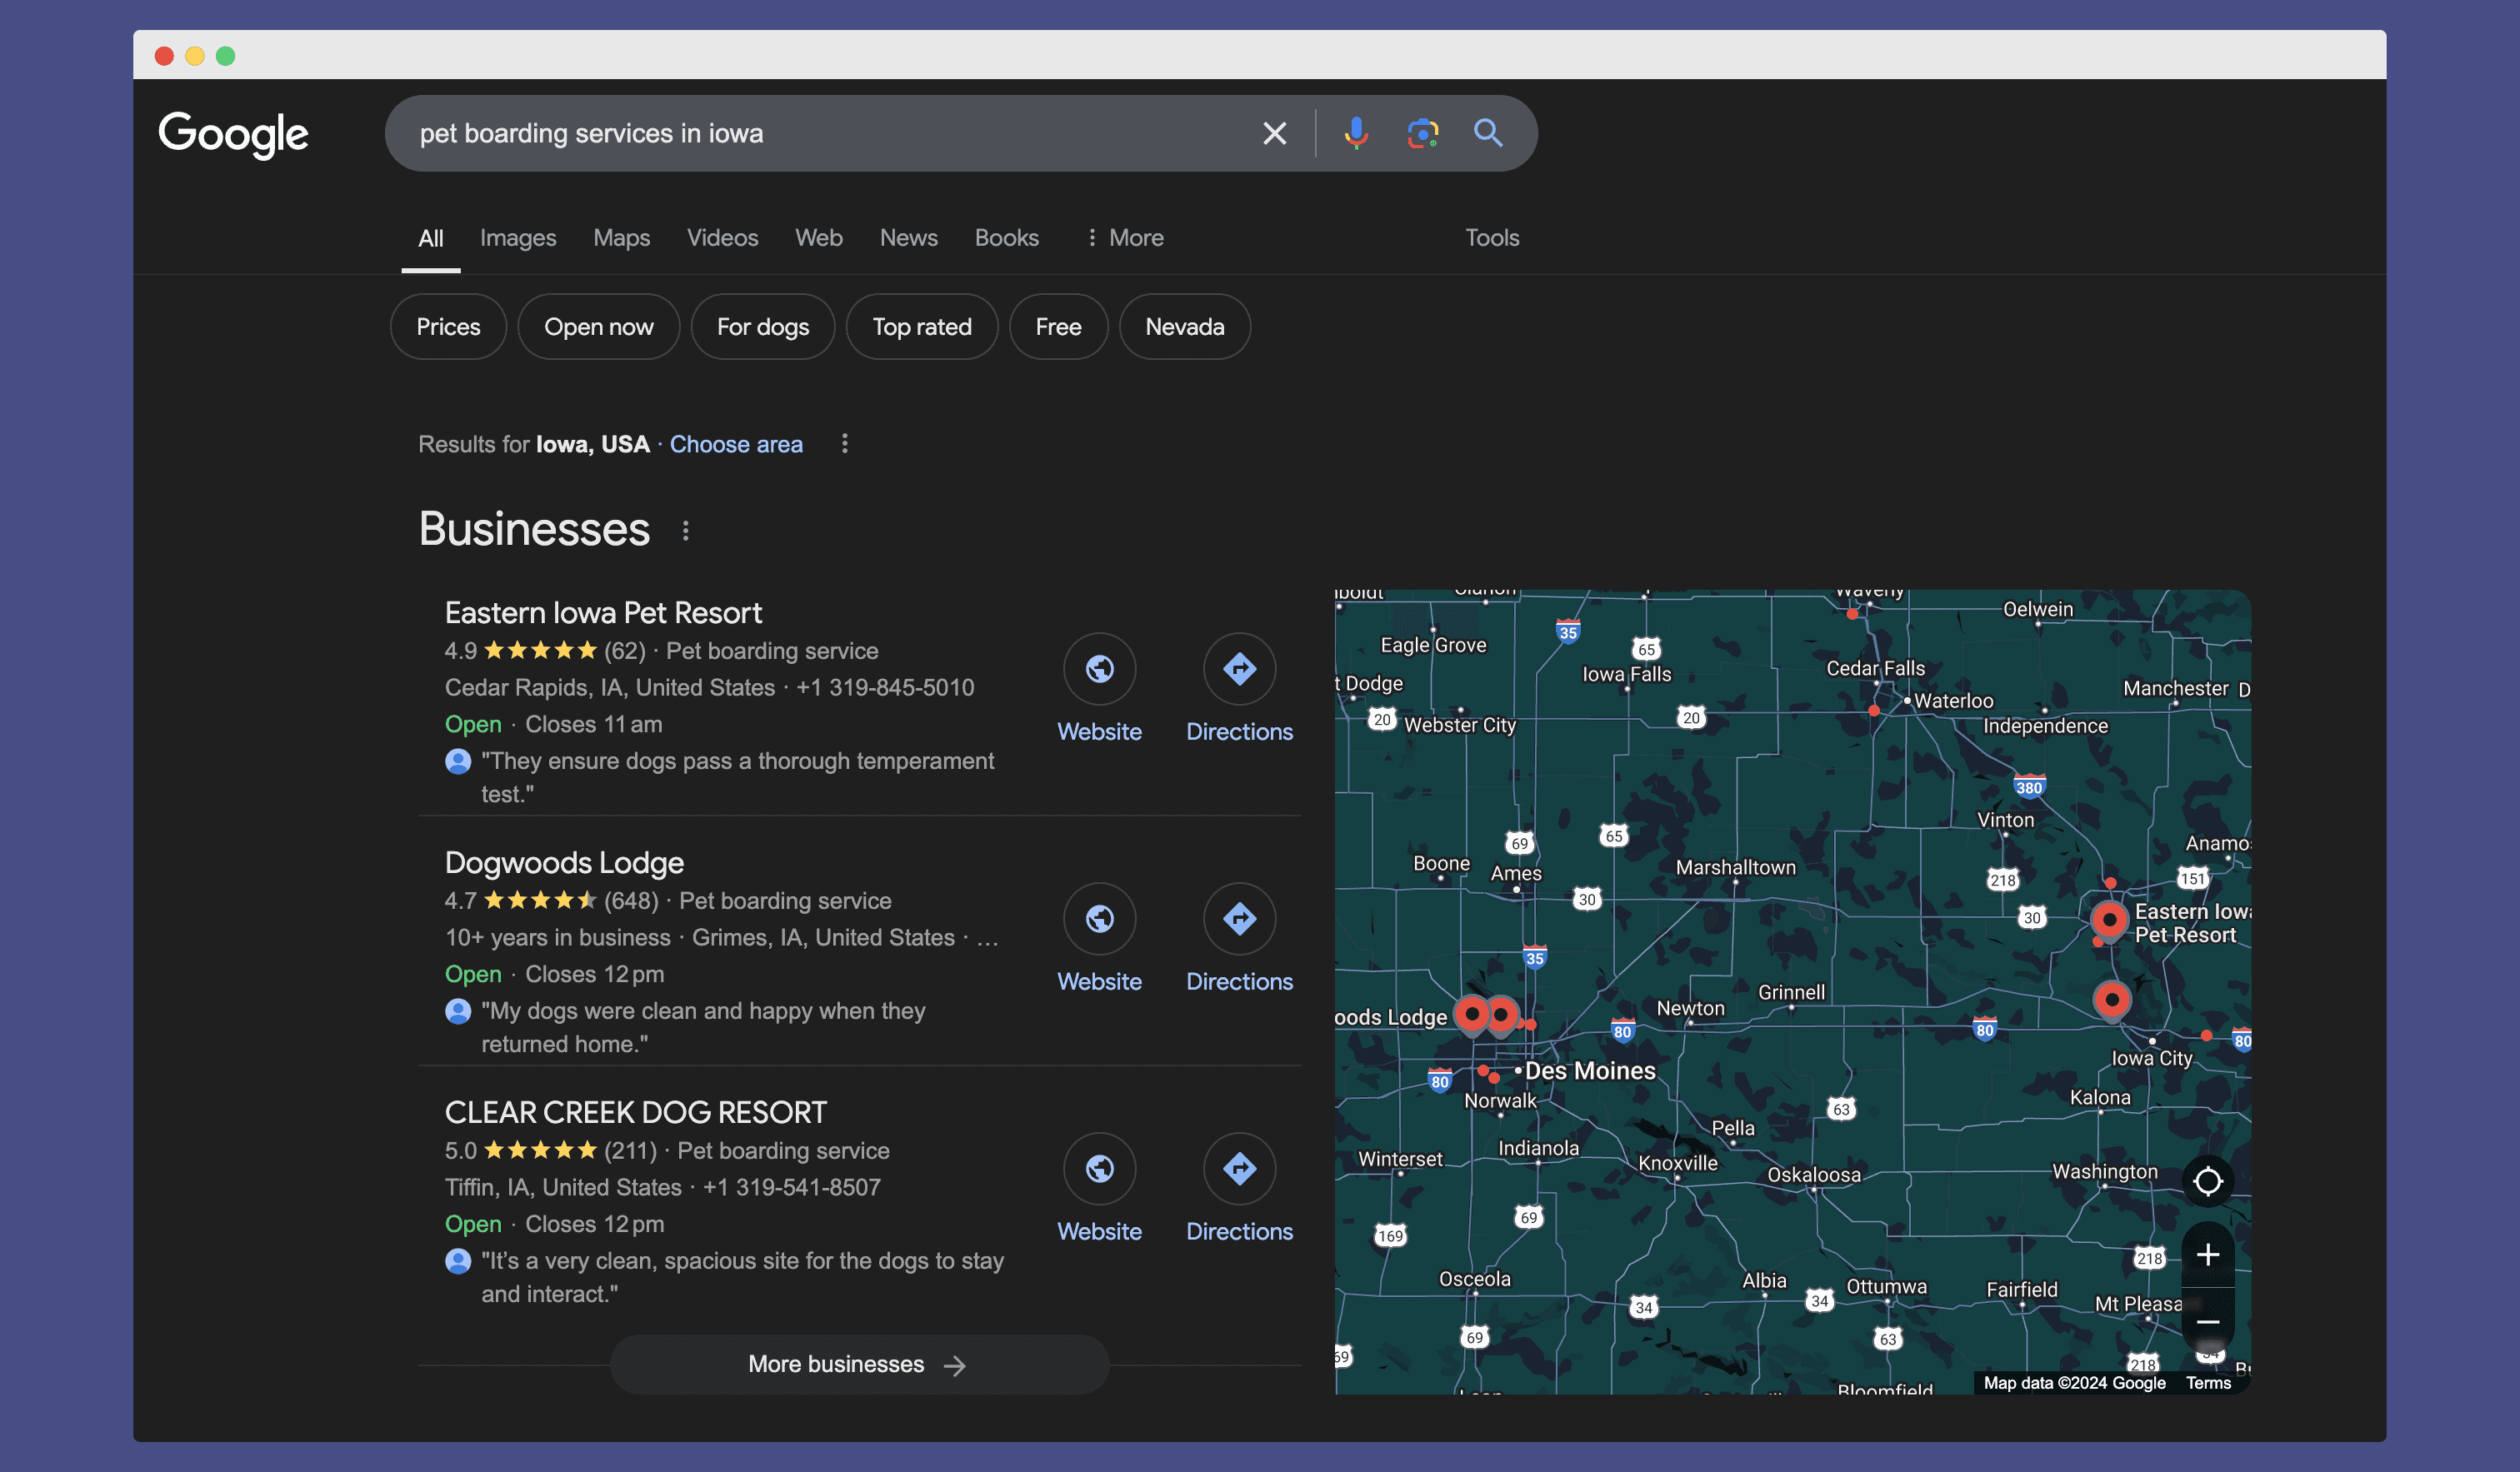Viewport: 2520px width, 1472px height.
Task: Click the Google logo
Action: click(x=233, y=134)
